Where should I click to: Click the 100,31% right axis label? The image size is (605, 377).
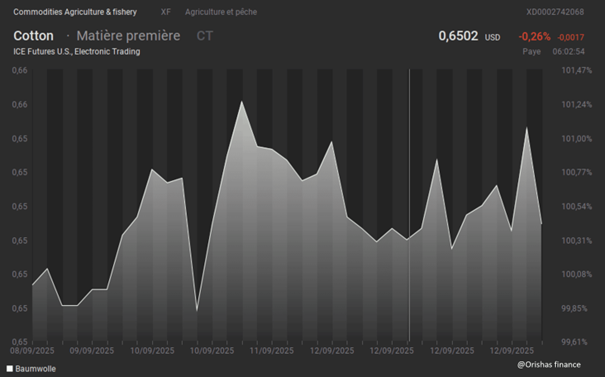576,241
